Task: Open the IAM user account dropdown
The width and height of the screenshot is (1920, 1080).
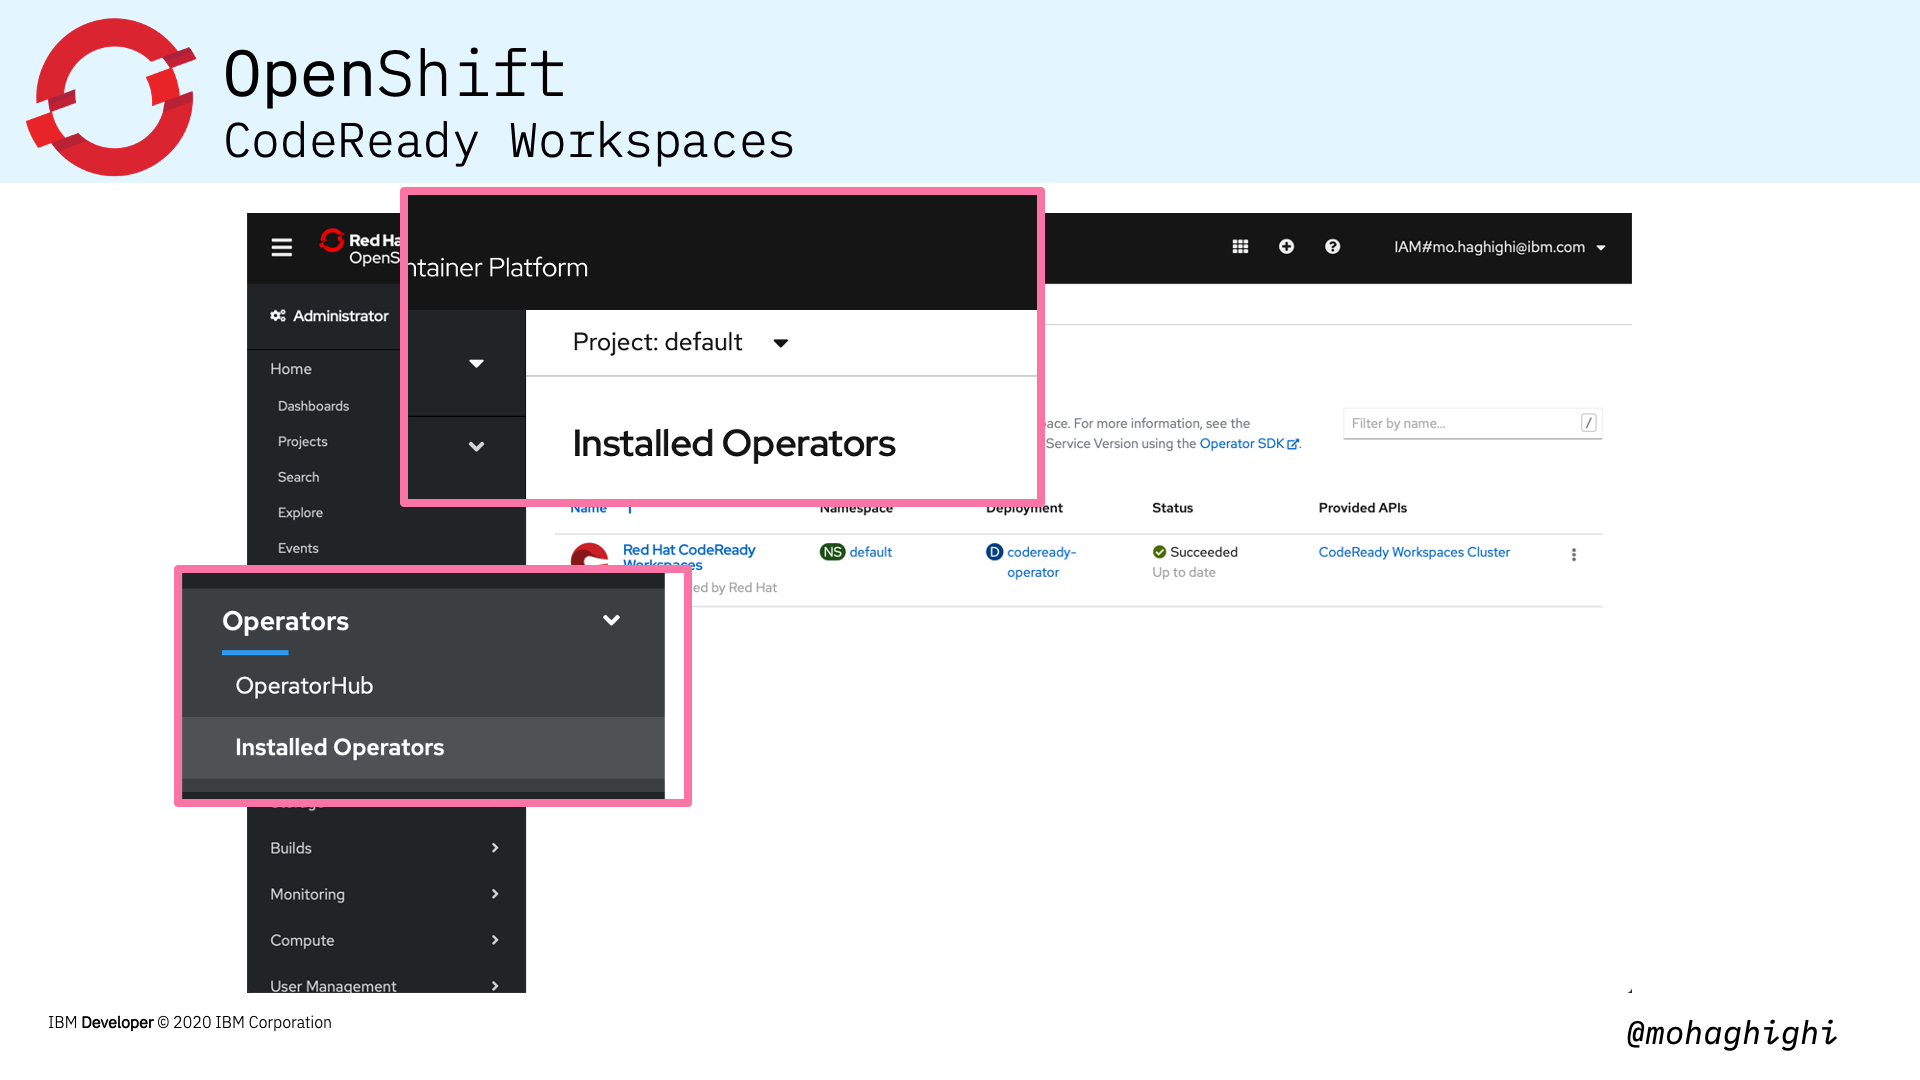Action: pos(1500,247)
